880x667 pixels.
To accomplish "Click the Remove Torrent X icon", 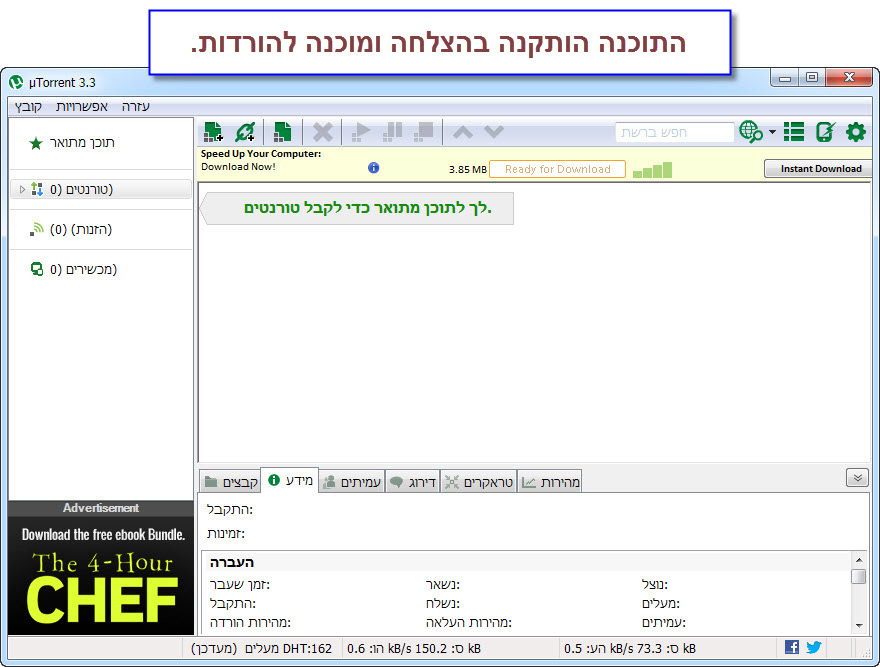I will [x=322, y=131].
